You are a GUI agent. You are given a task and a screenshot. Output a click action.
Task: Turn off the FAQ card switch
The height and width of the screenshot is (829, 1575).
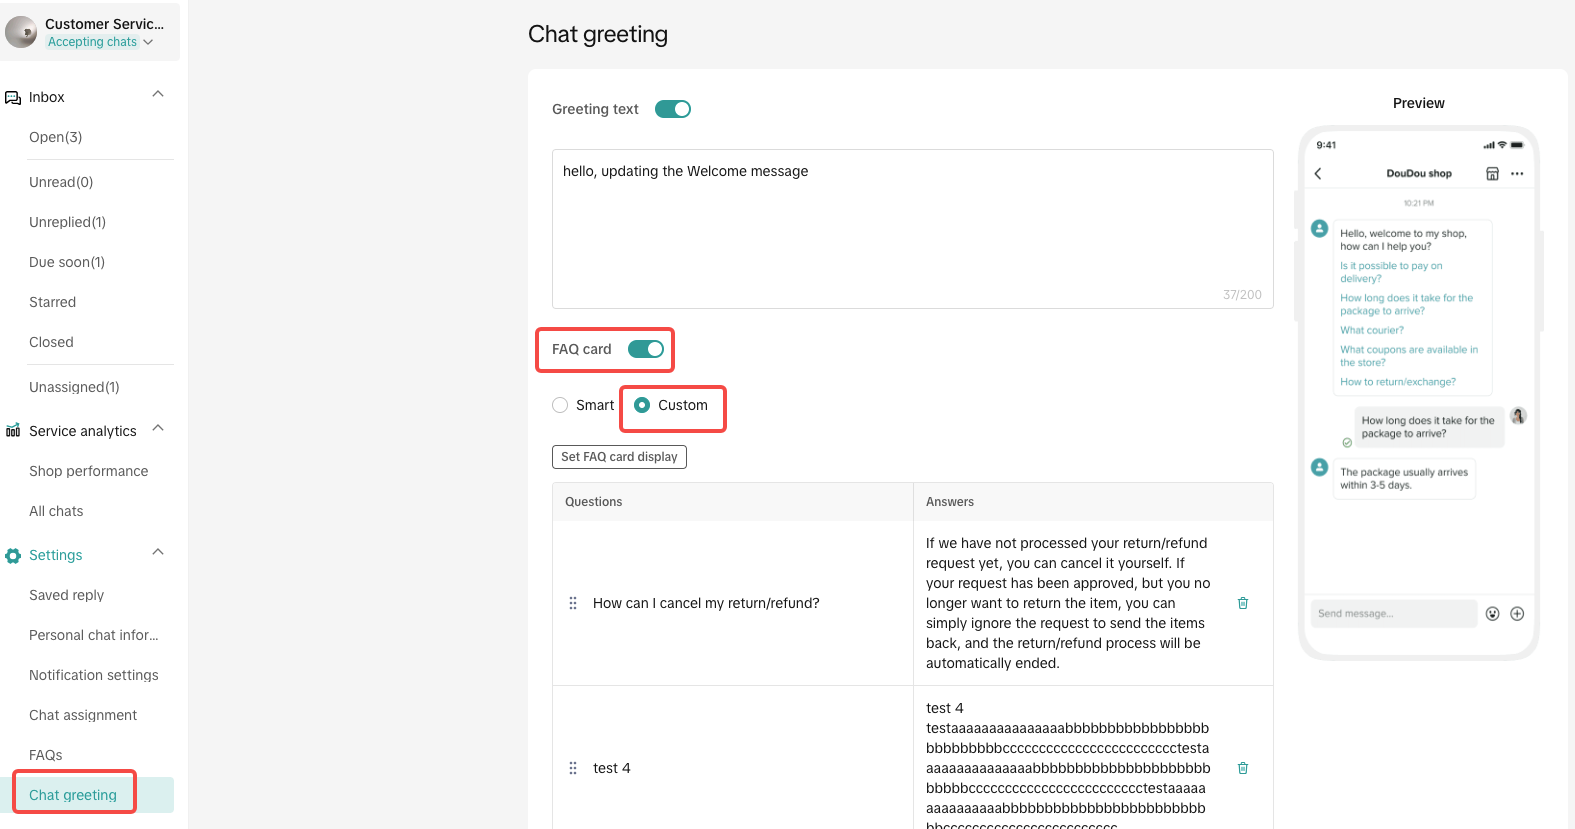click(646, 349)
